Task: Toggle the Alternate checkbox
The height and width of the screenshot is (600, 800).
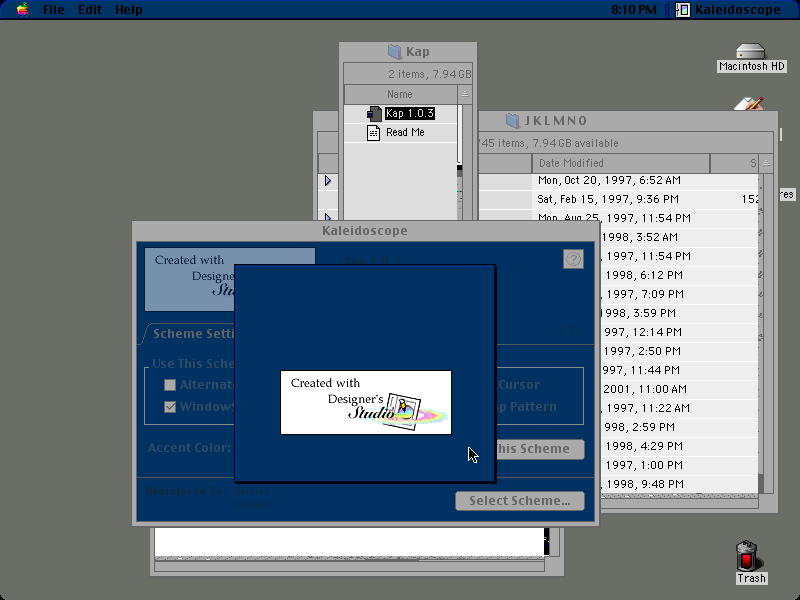Action: coord(170,385)
